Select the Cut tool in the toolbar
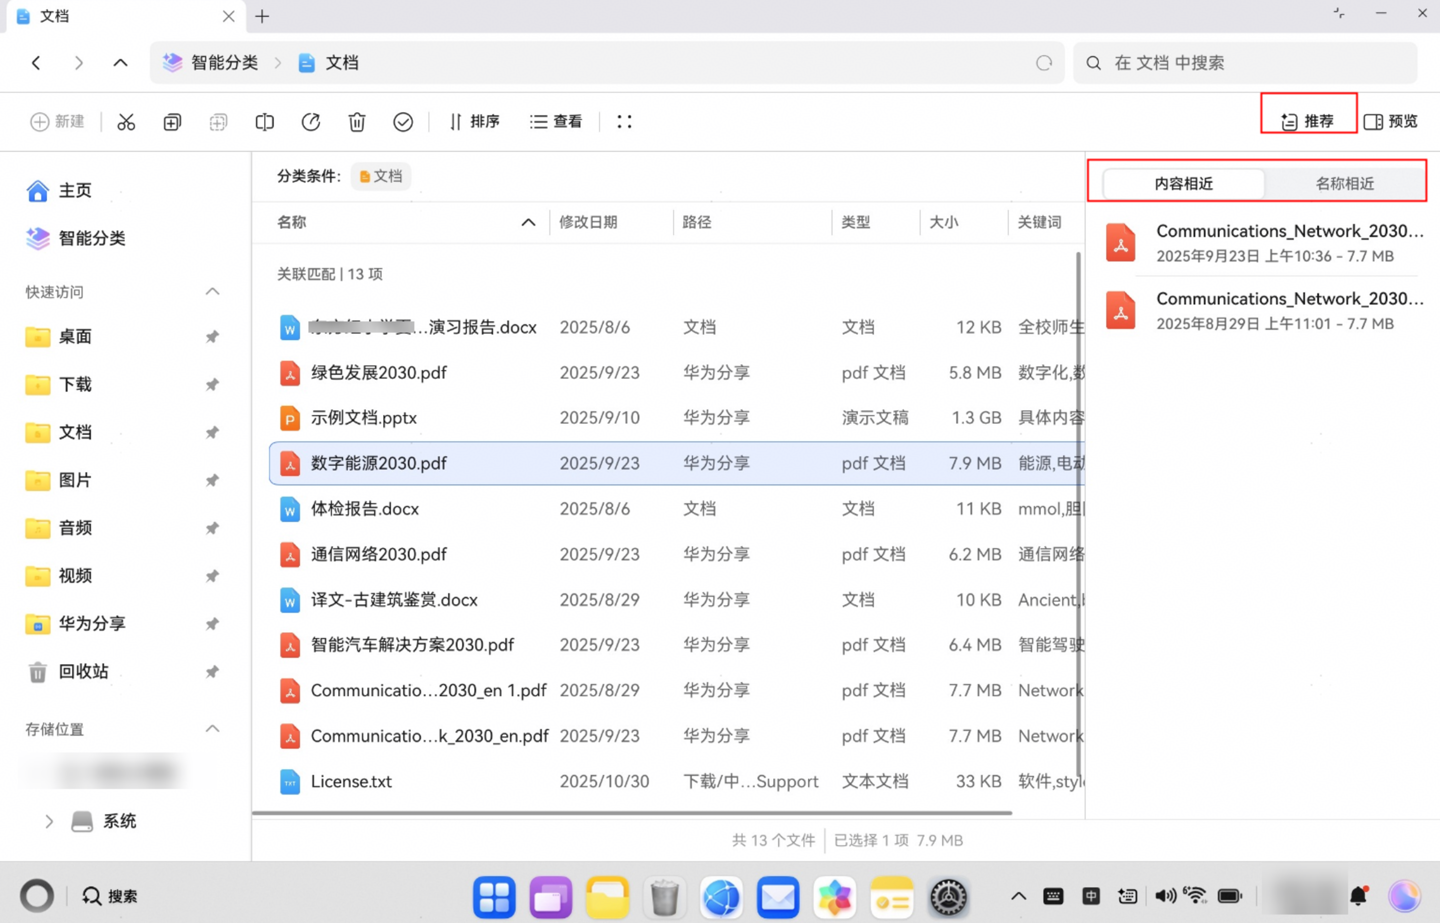The image size is (1440, 923). click(x=126, y=121)
